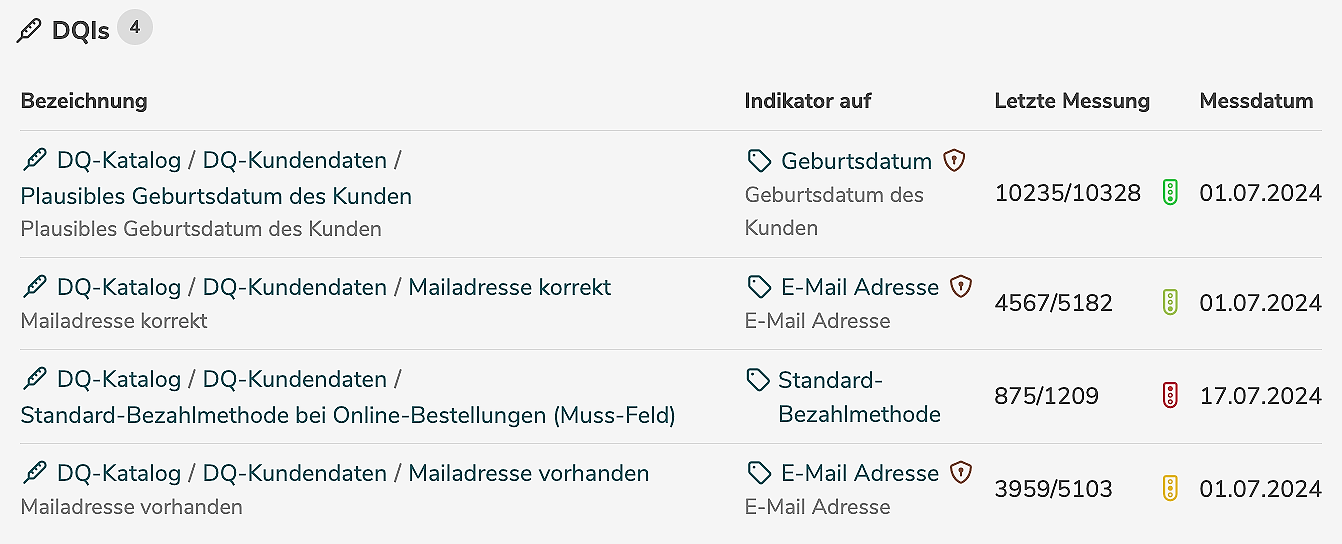Click the shield icon beside Geburtsdatum
Viewport: 1342px width, 544px height.
pos(955,160)
